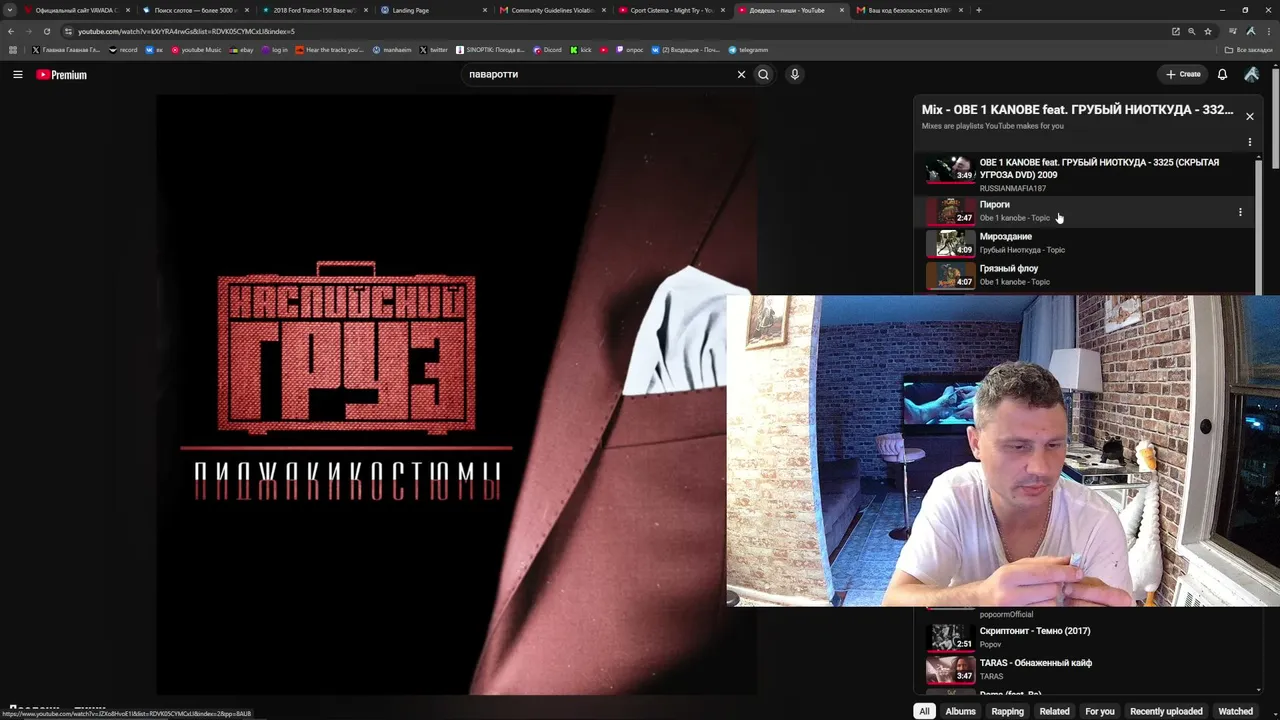Open the SINOPTIK weather bookmark
The image size is (1280, 720).
click(490, 50)
